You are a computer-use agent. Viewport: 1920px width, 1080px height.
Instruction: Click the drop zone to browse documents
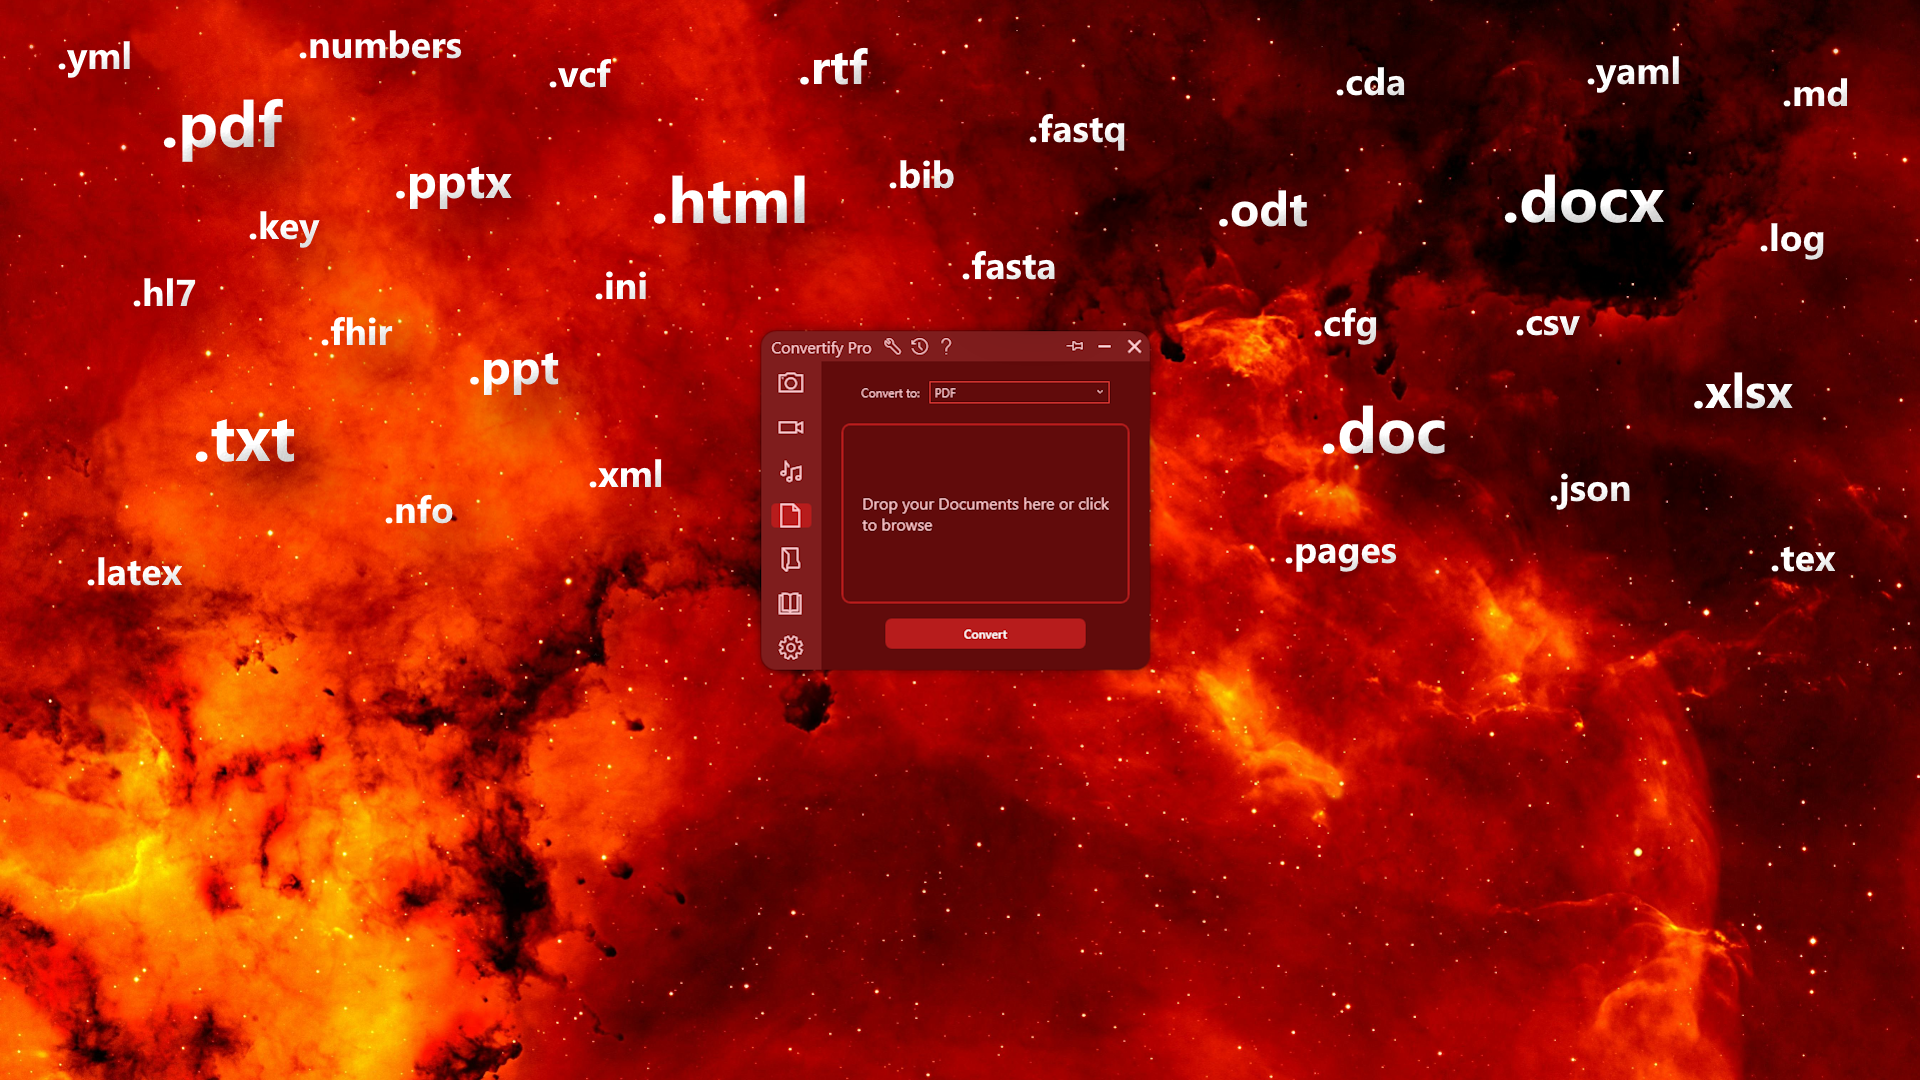tap(985, 513)
